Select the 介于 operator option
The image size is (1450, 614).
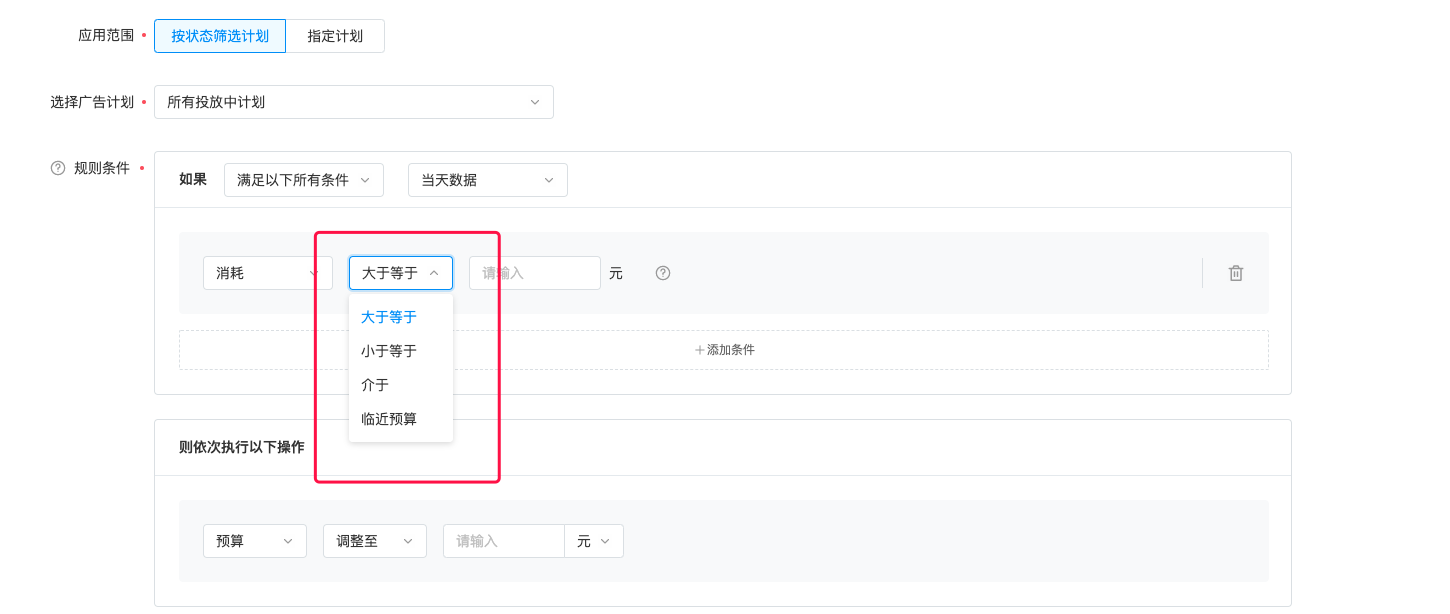(x=375, y=385)
